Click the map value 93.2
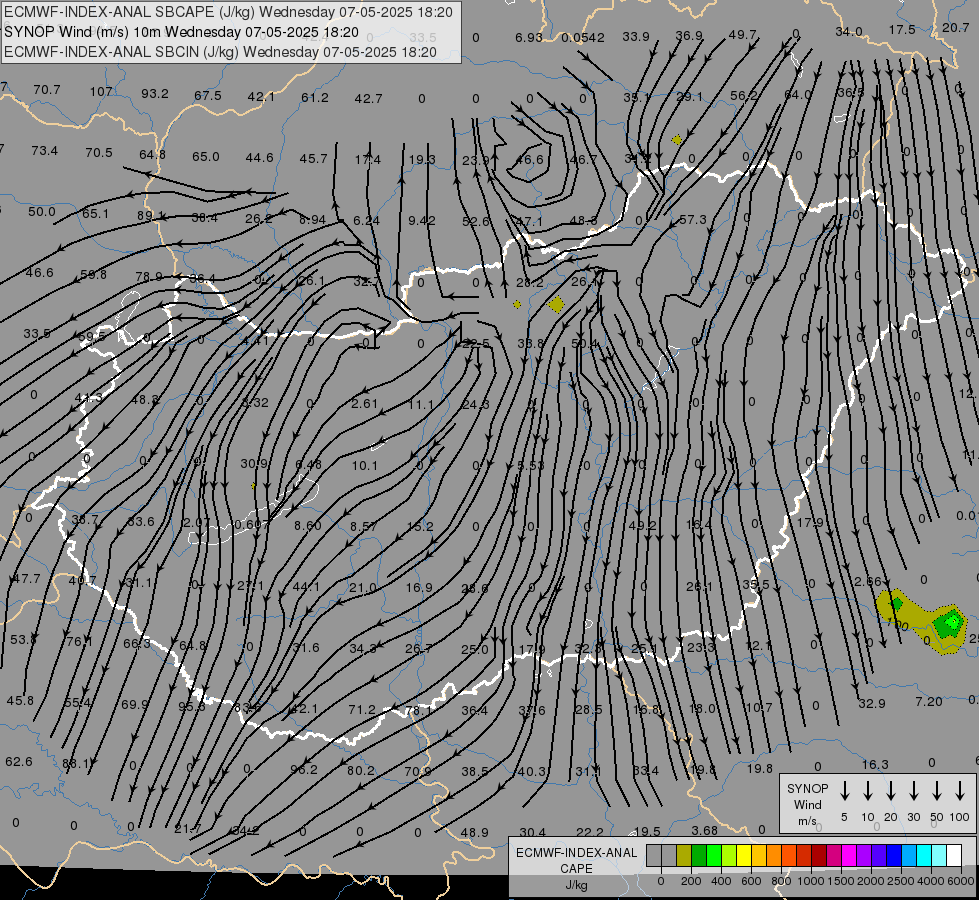This screenshot has width=979, height=900. pyautogui.click(x=155, y=94)
